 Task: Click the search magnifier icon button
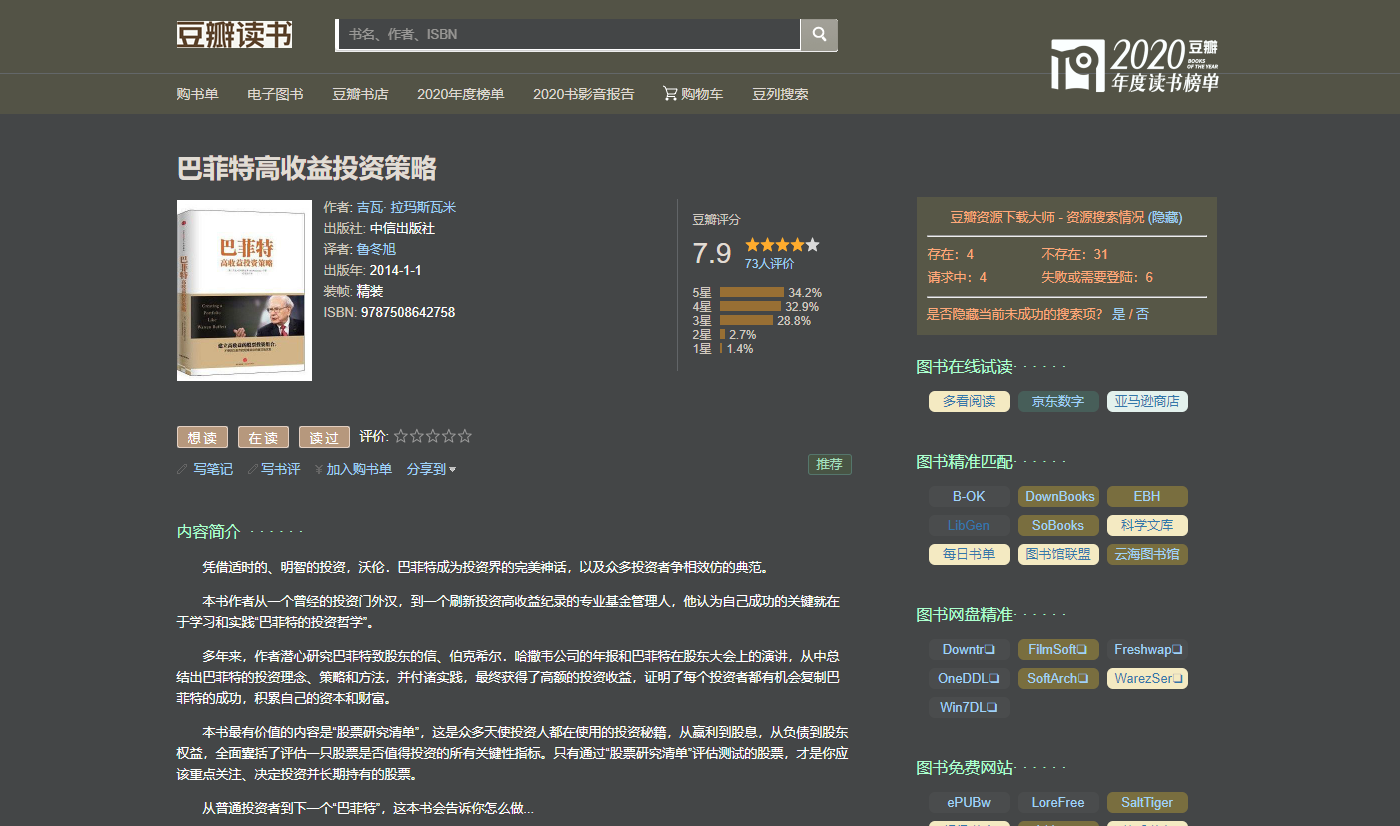(819, 34)
